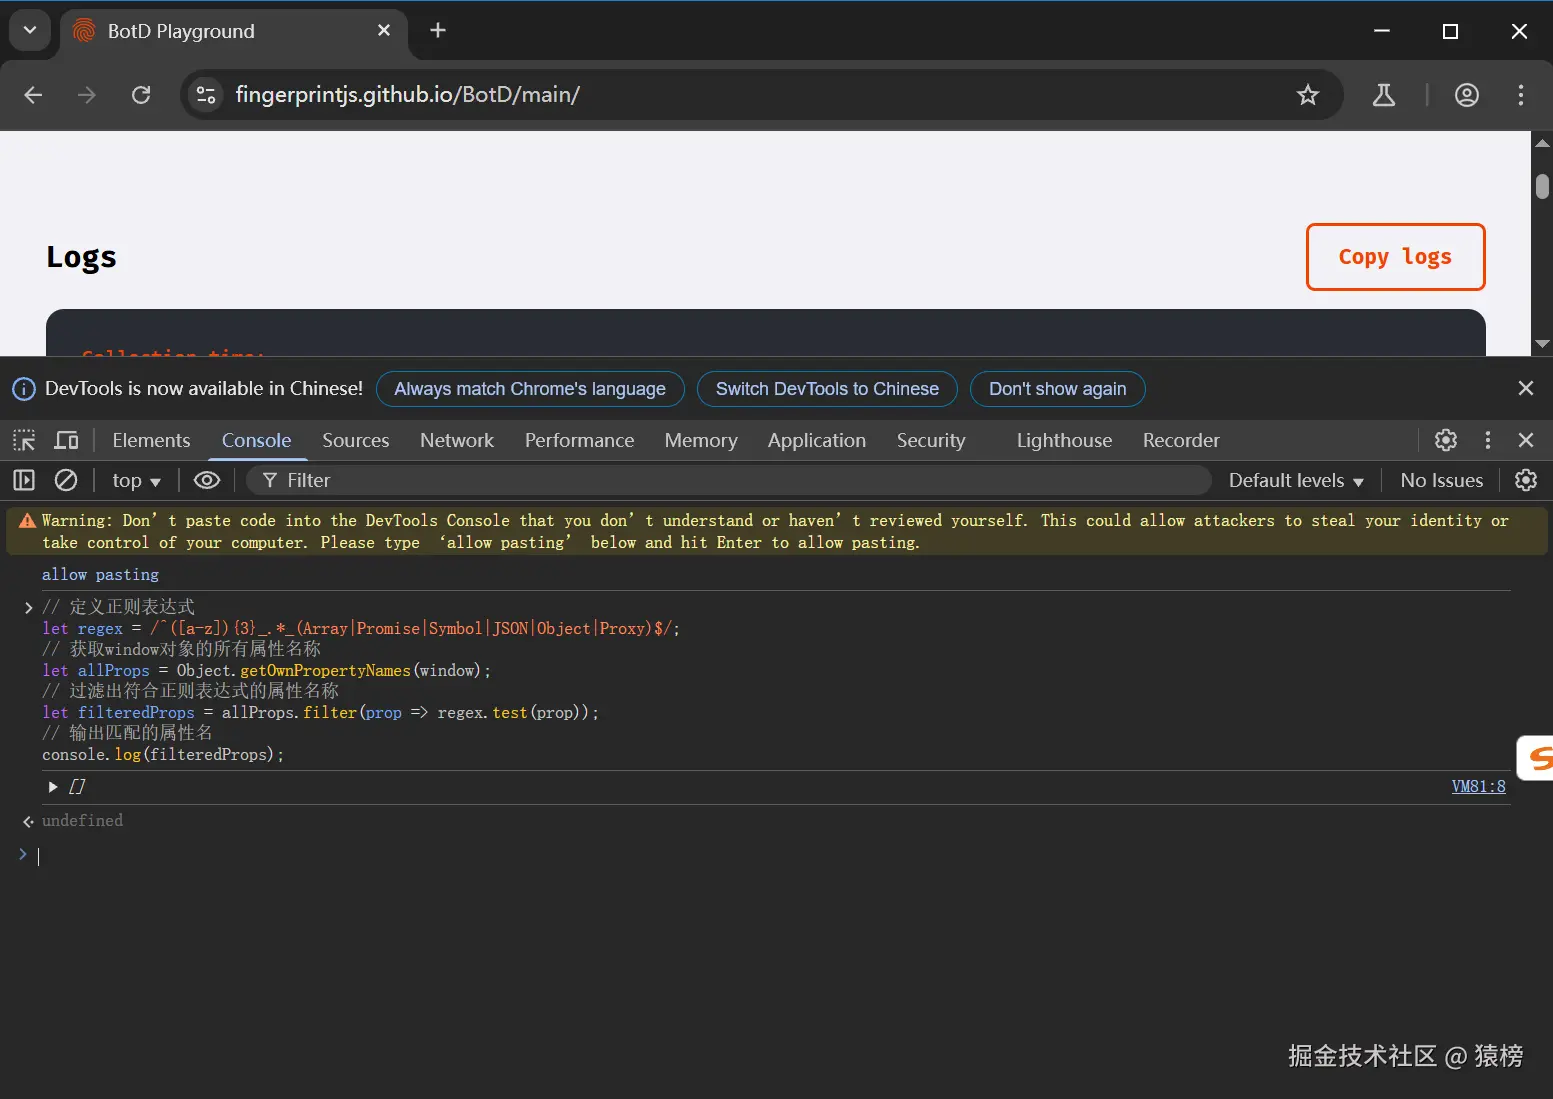
Task: Toggle the console sidebar icon
Action: point(24,480)
